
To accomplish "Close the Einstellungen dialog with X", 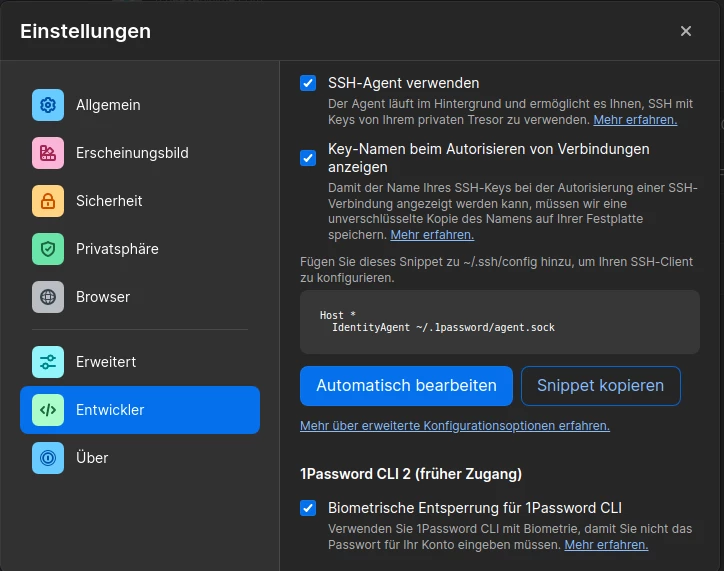I will [x=686, y=31].
